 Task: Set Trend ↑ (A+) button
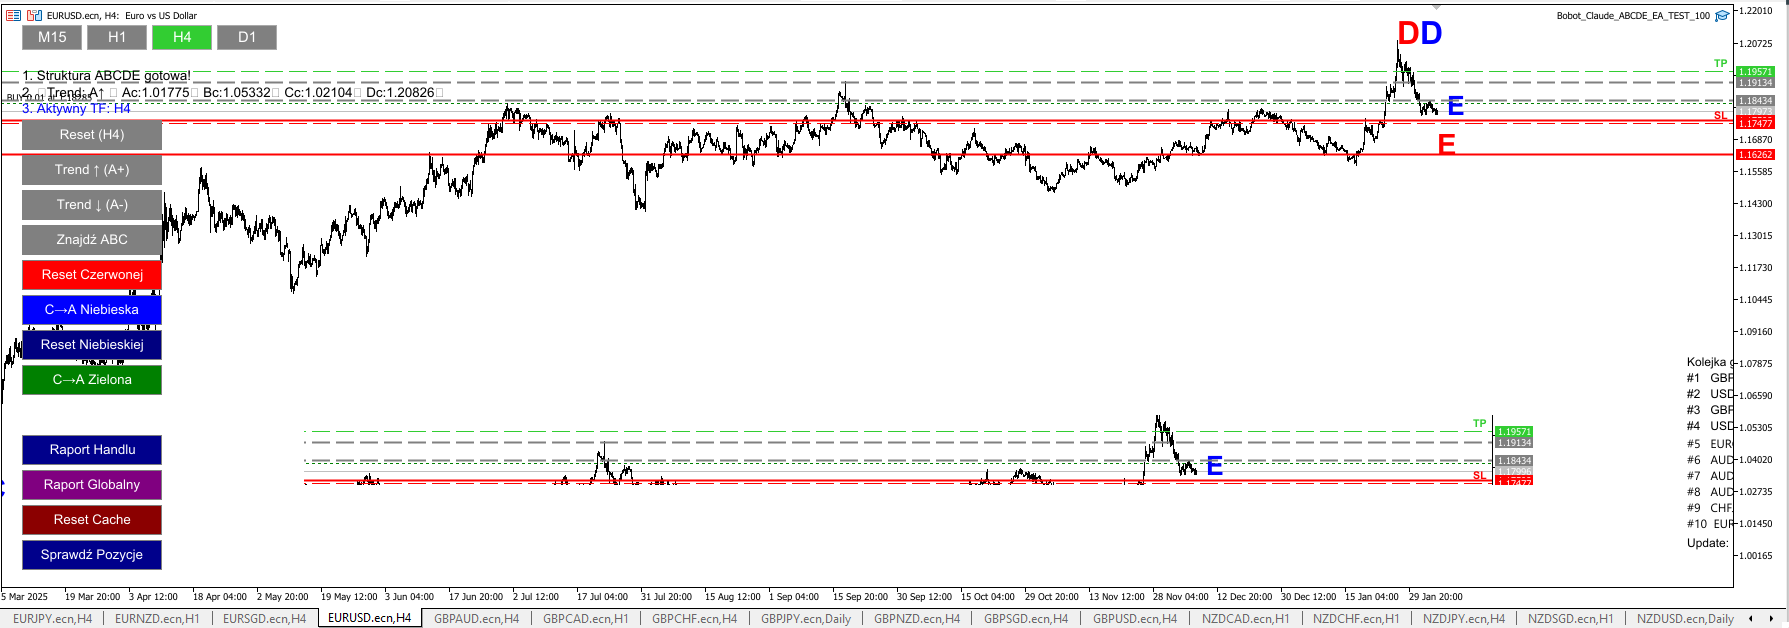click(92, 170)
